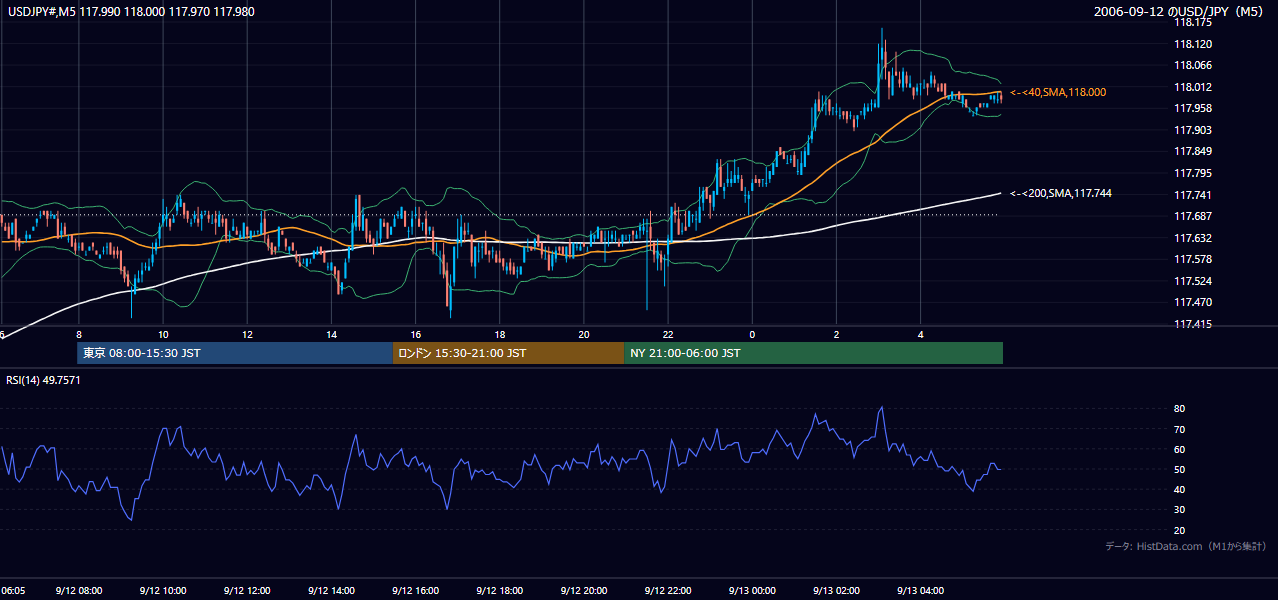Screen dimensions: 1278x600
Task: Click hour label 2 under the price chart
Action: (837, 335)
